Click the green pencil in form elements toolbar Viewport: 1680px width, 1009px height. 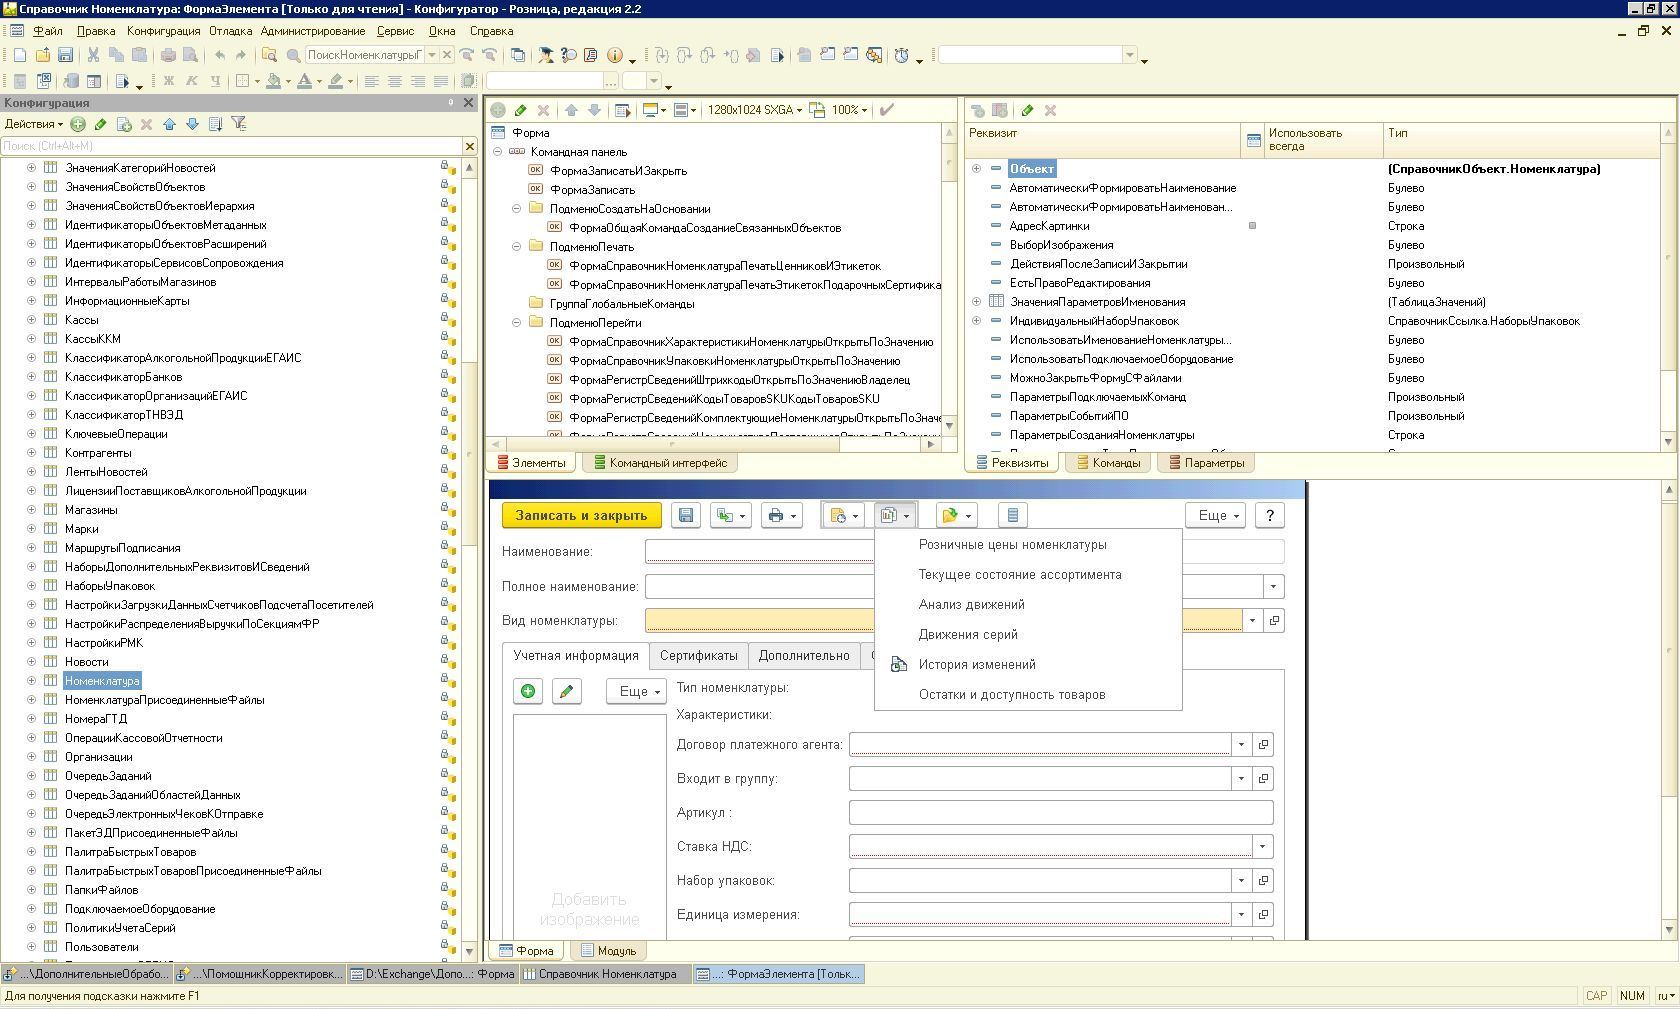(x=520, y=110)
